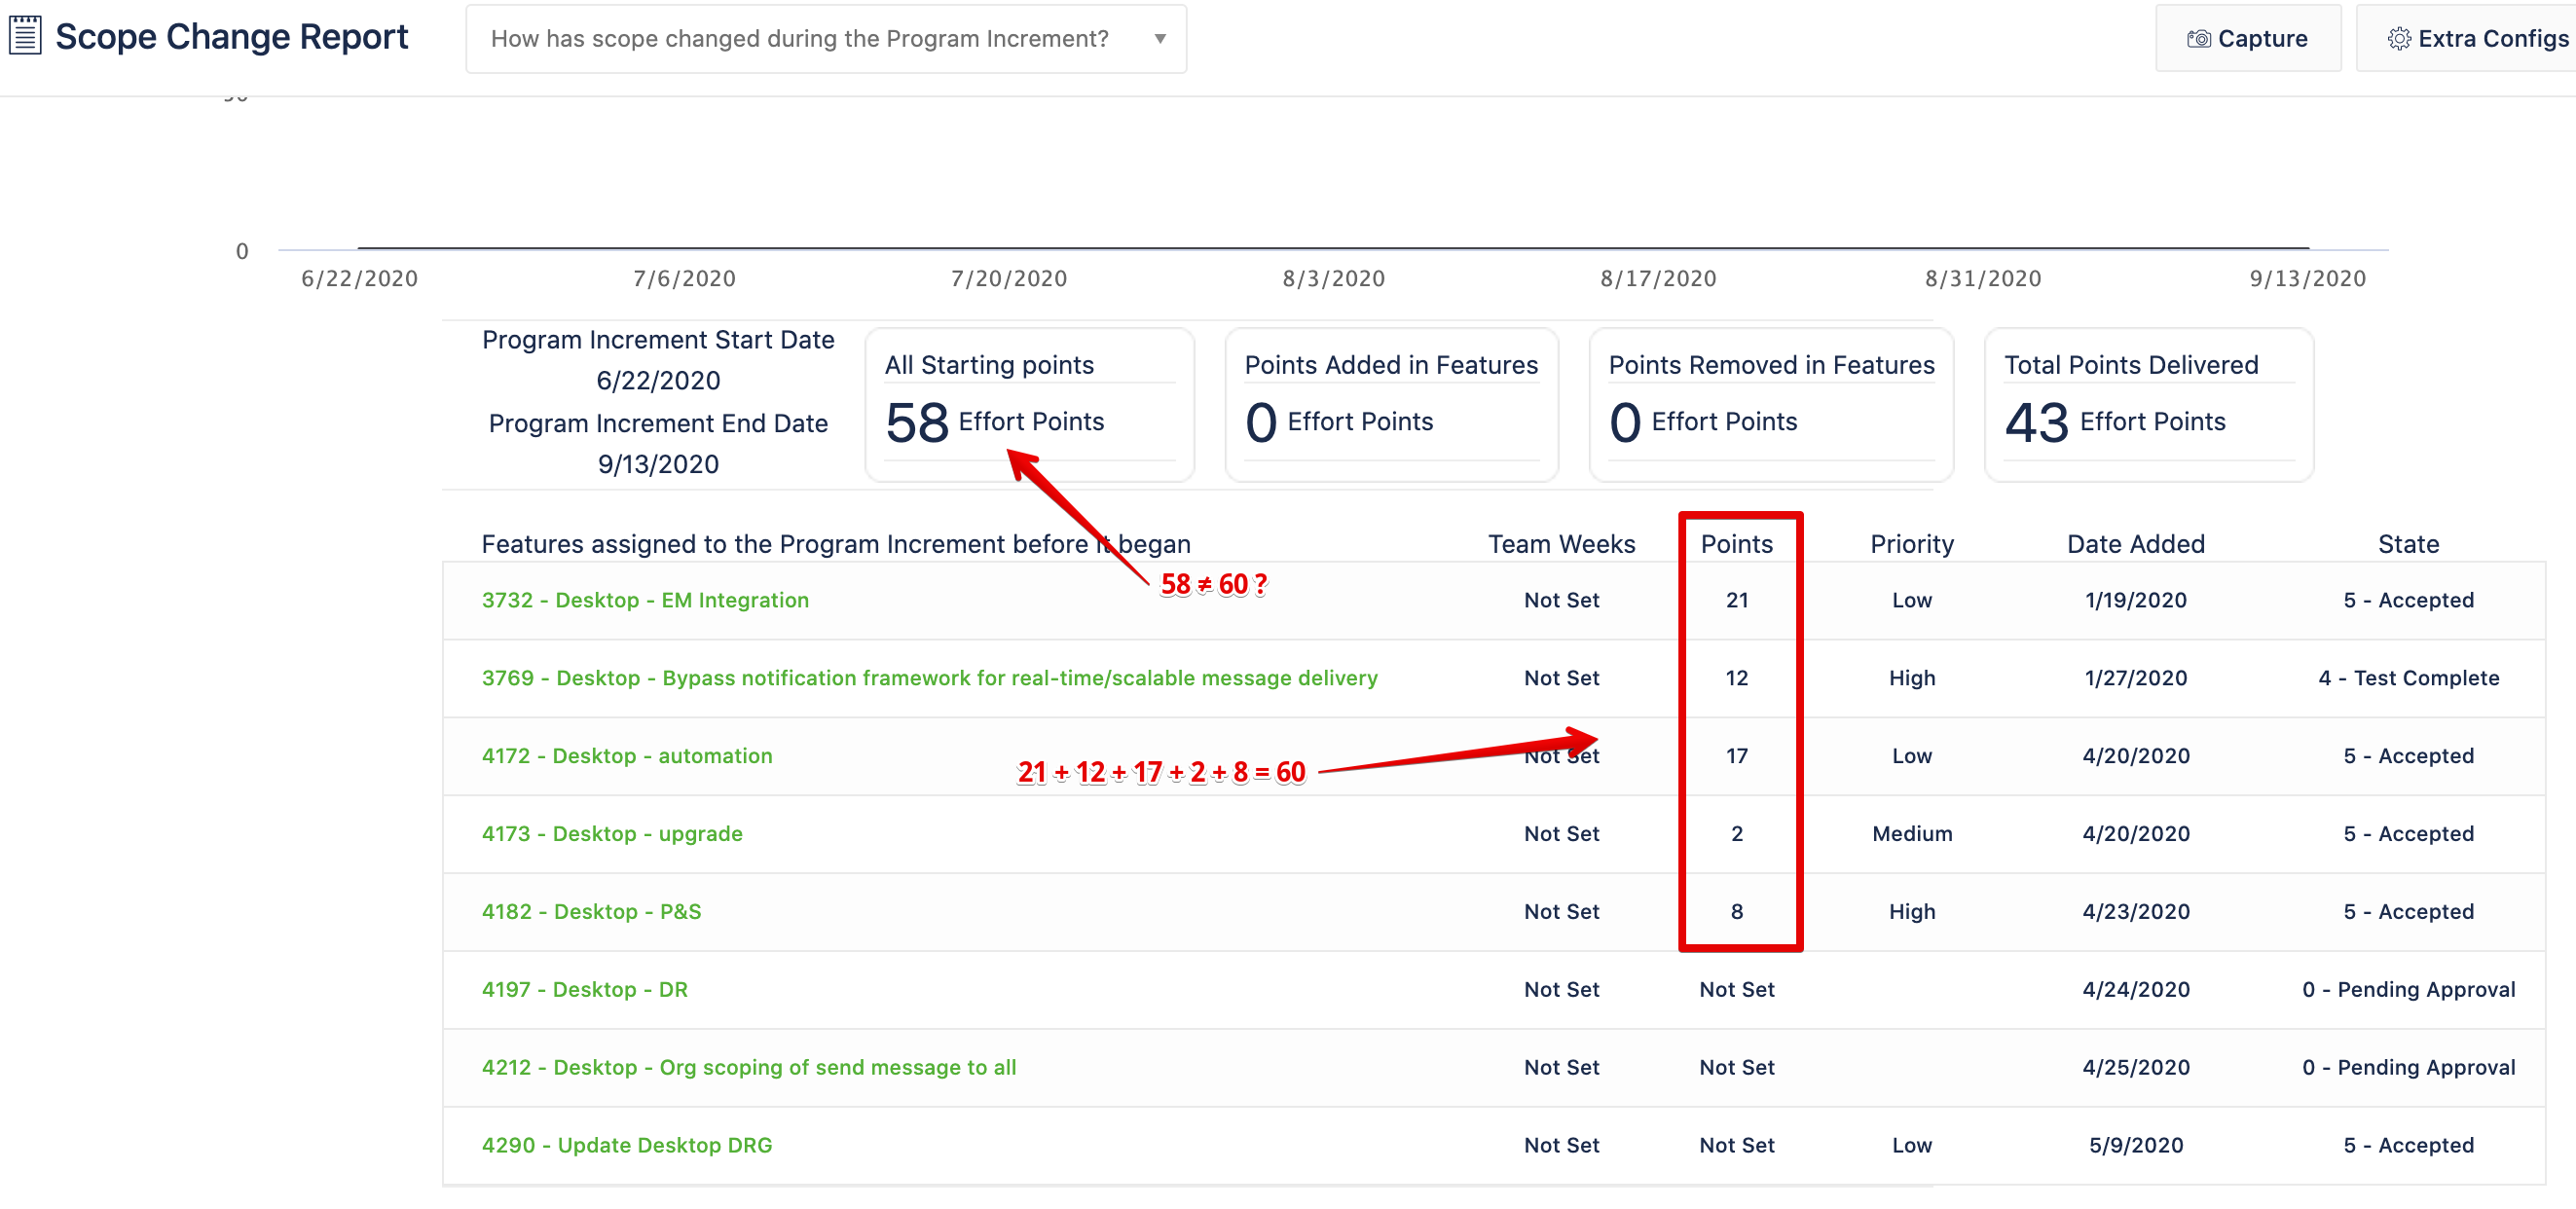Click the gear icon next to Extra Configs

(2399, 39)
